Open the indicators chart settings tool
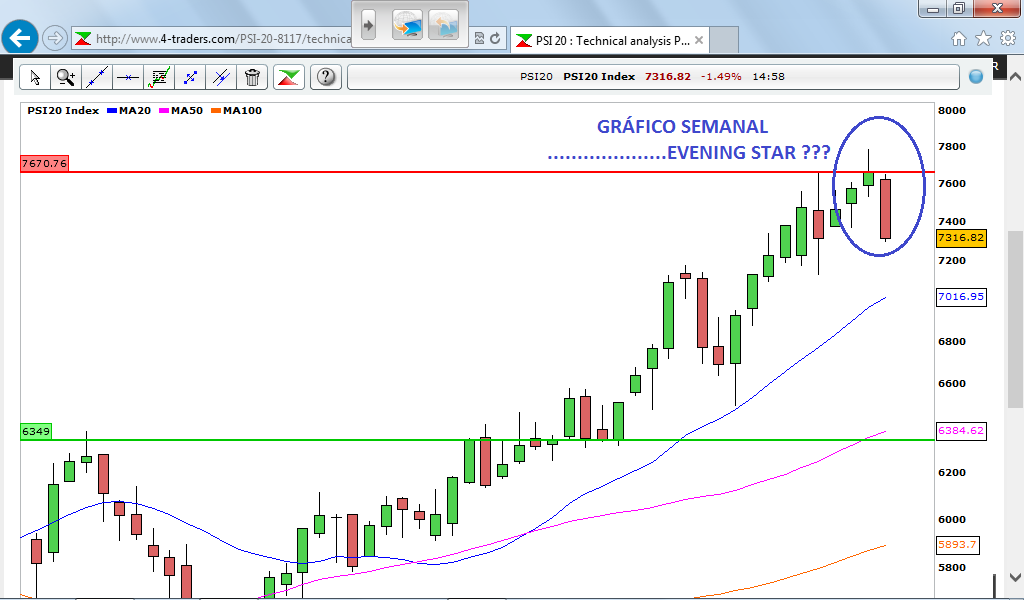The width and height of the screenshot is (1024, 600). pos(159,77)
